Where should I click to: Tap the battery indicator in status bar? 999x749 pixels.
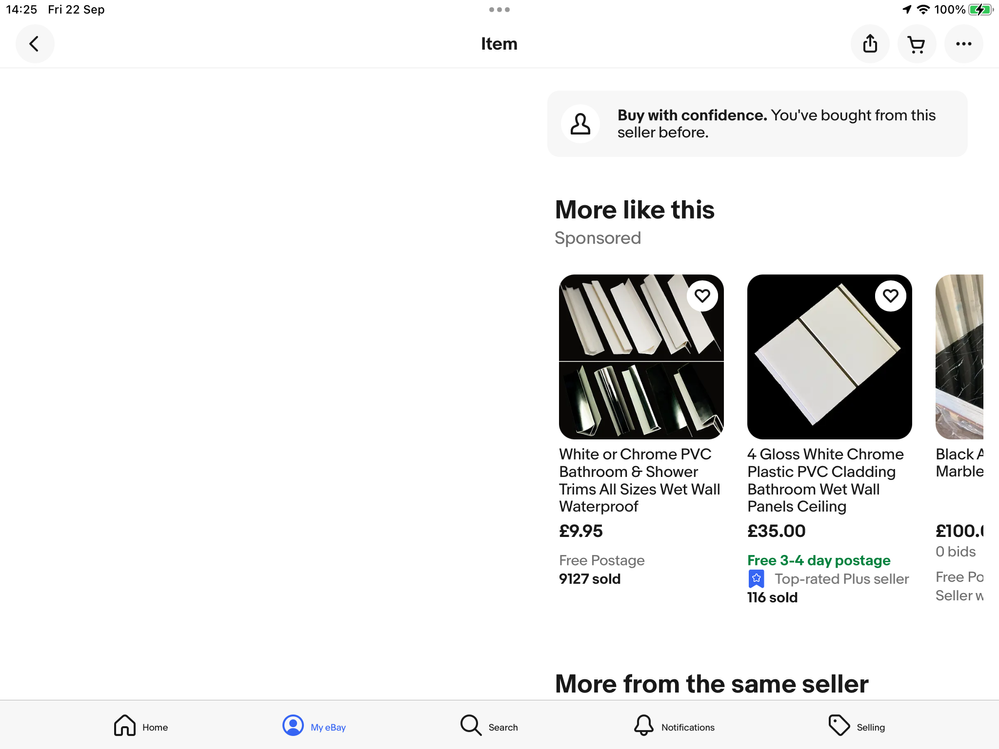tap(980, 10)
